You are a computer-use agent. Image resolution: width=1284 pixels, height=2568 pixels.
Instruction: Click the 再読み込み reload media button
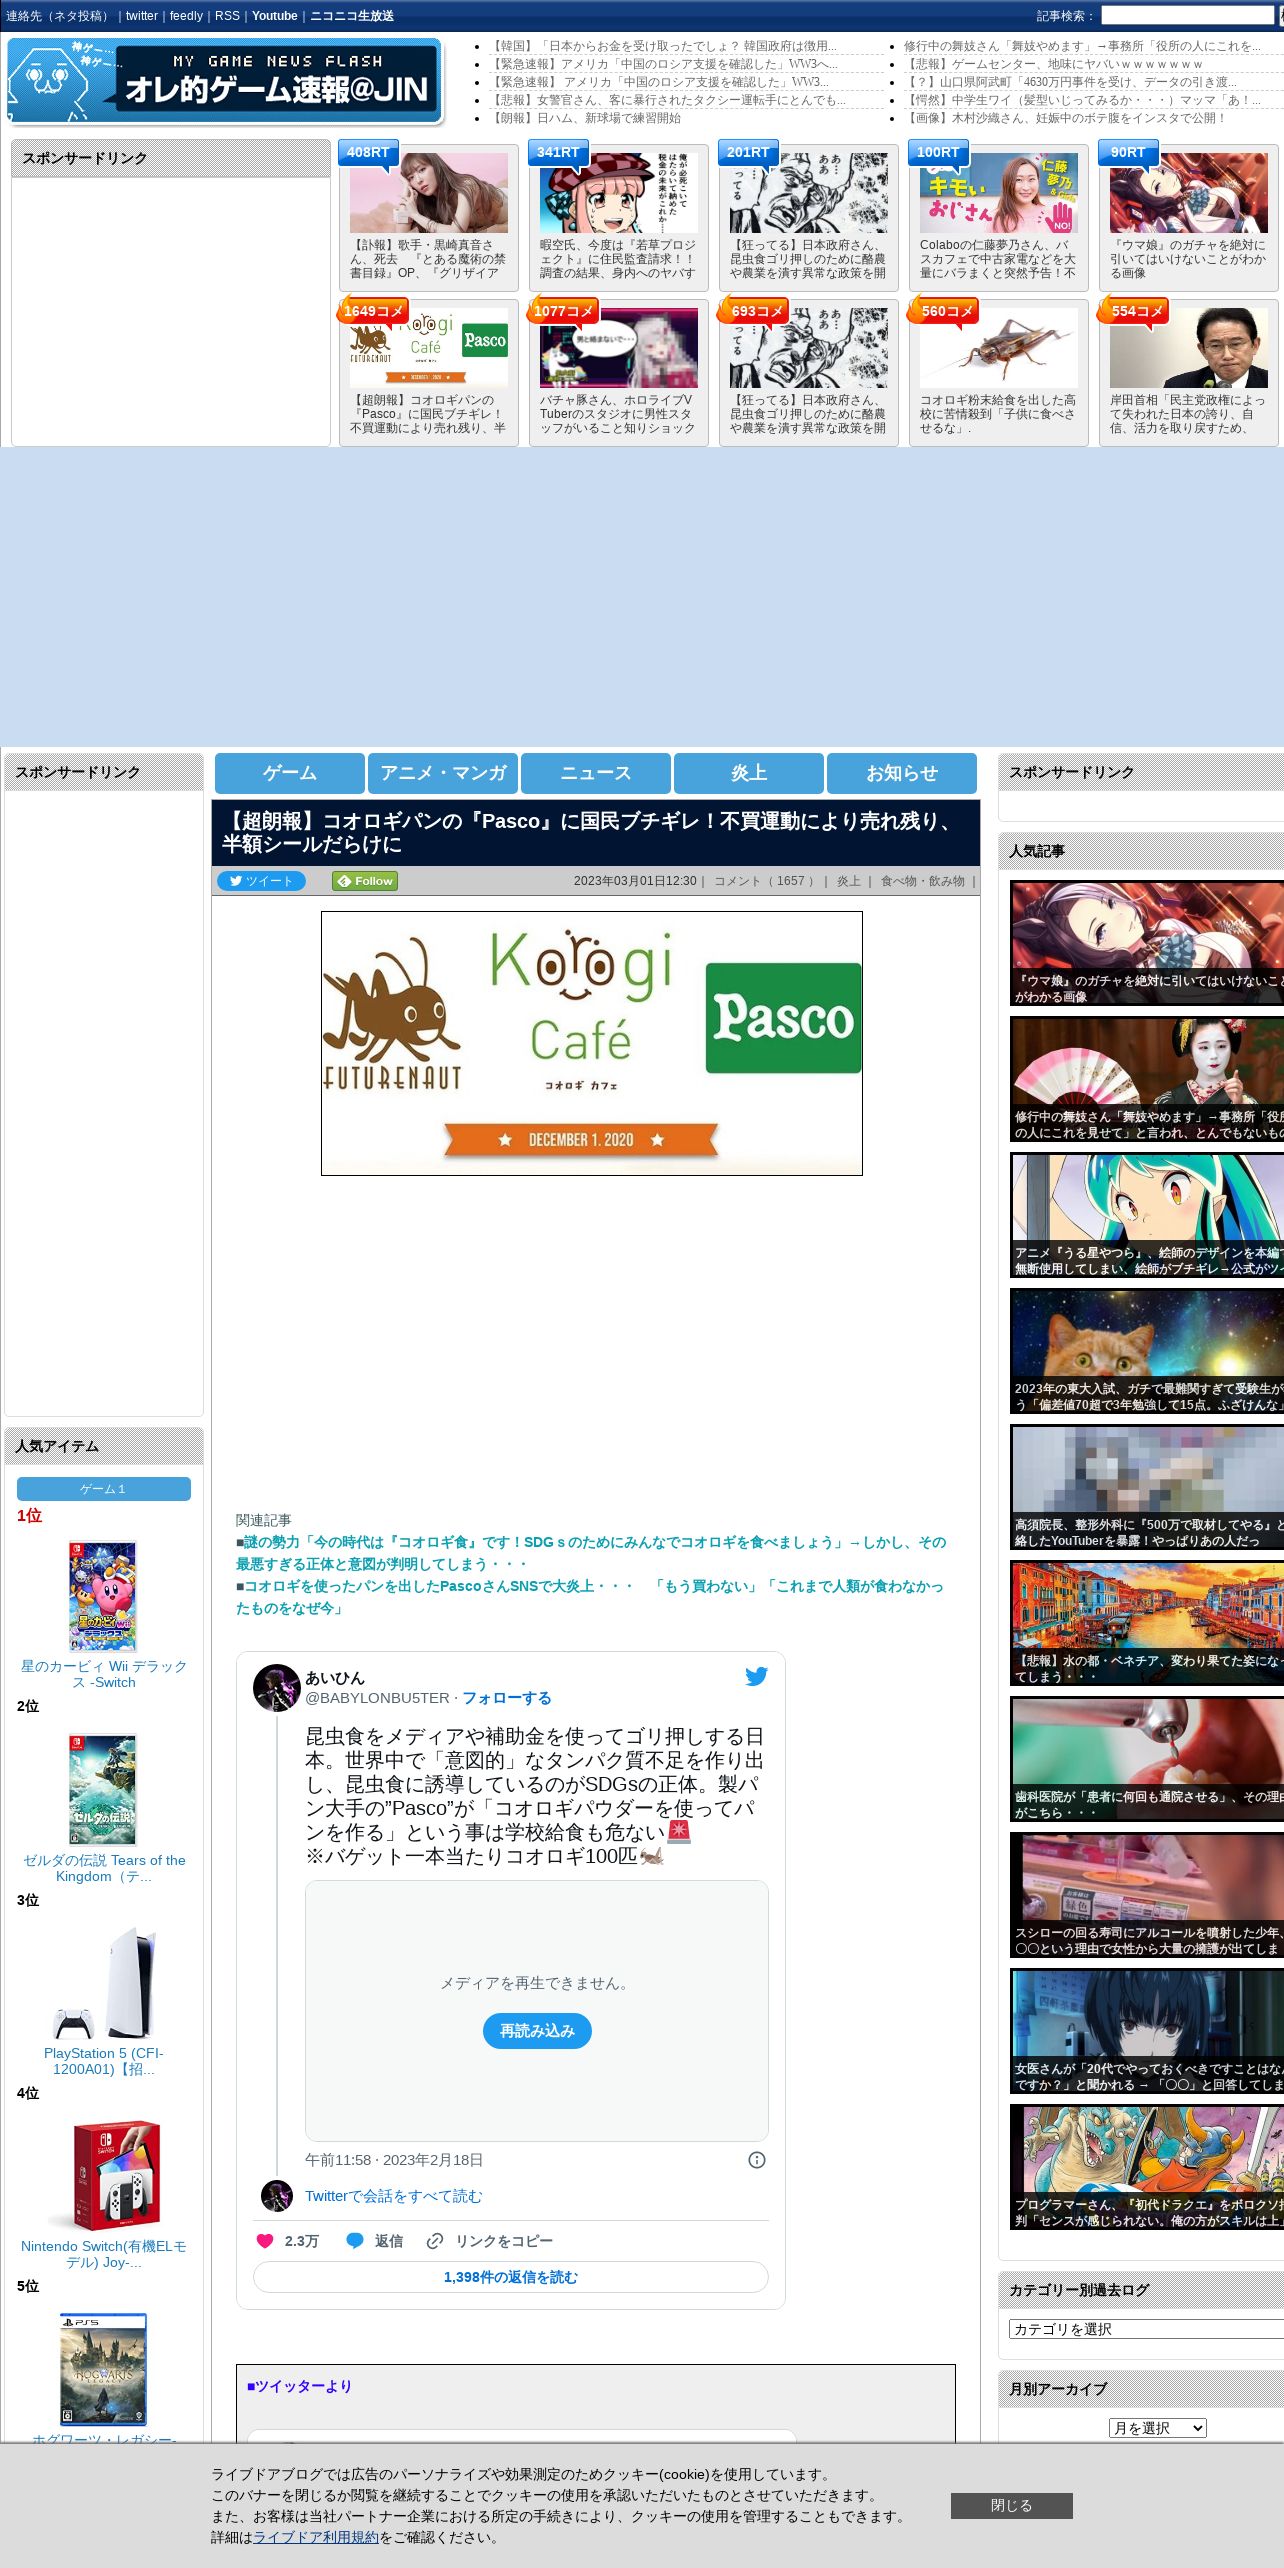pyautogui.click(x=537, y=2031)
